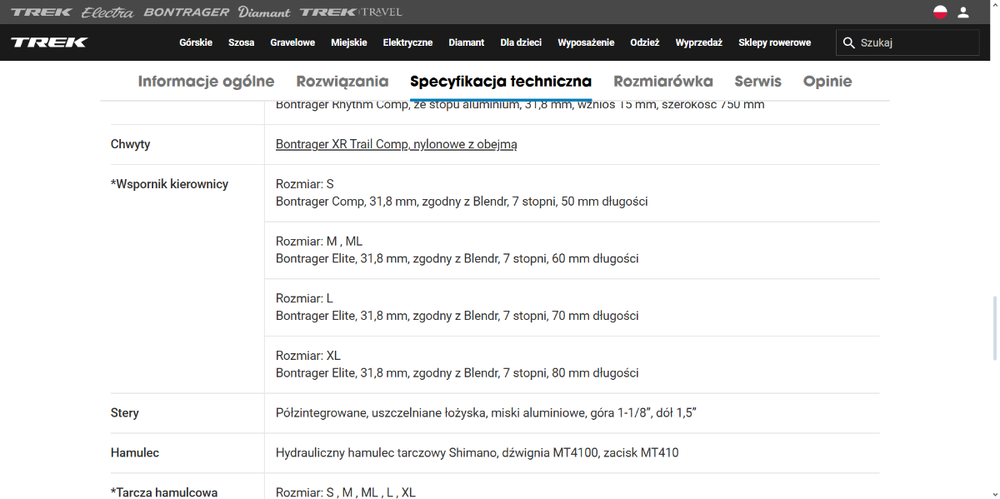Screen dimensions: 1000x499
Task: Click the Diamant brand logo
Action: coord(264,12)
